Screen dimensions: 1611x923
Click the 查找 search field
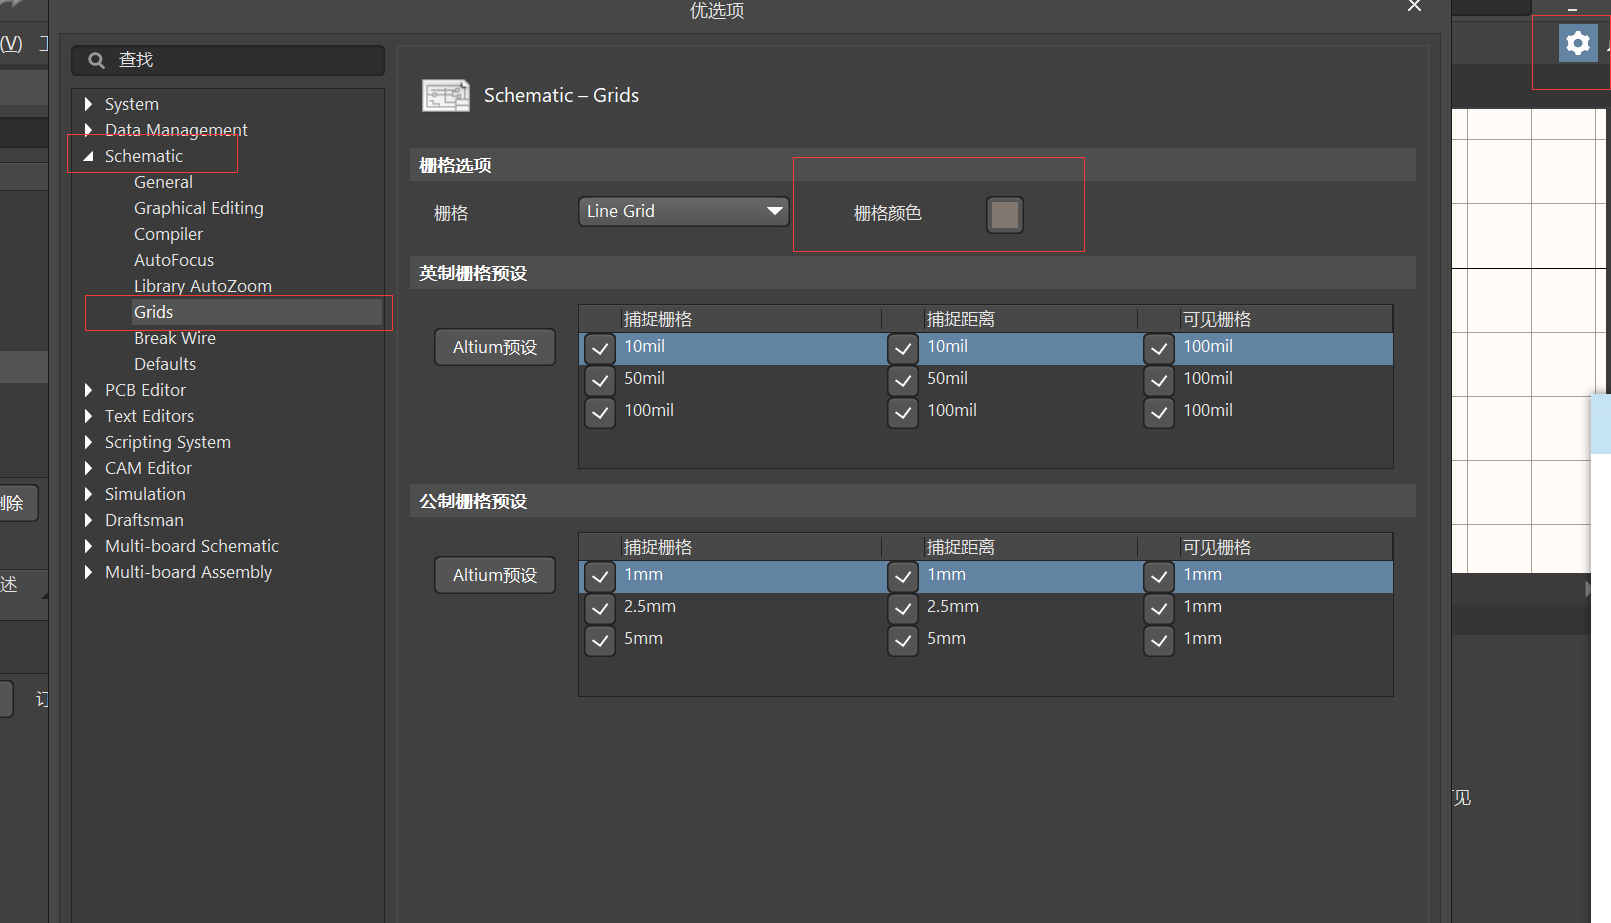[228, 60]
